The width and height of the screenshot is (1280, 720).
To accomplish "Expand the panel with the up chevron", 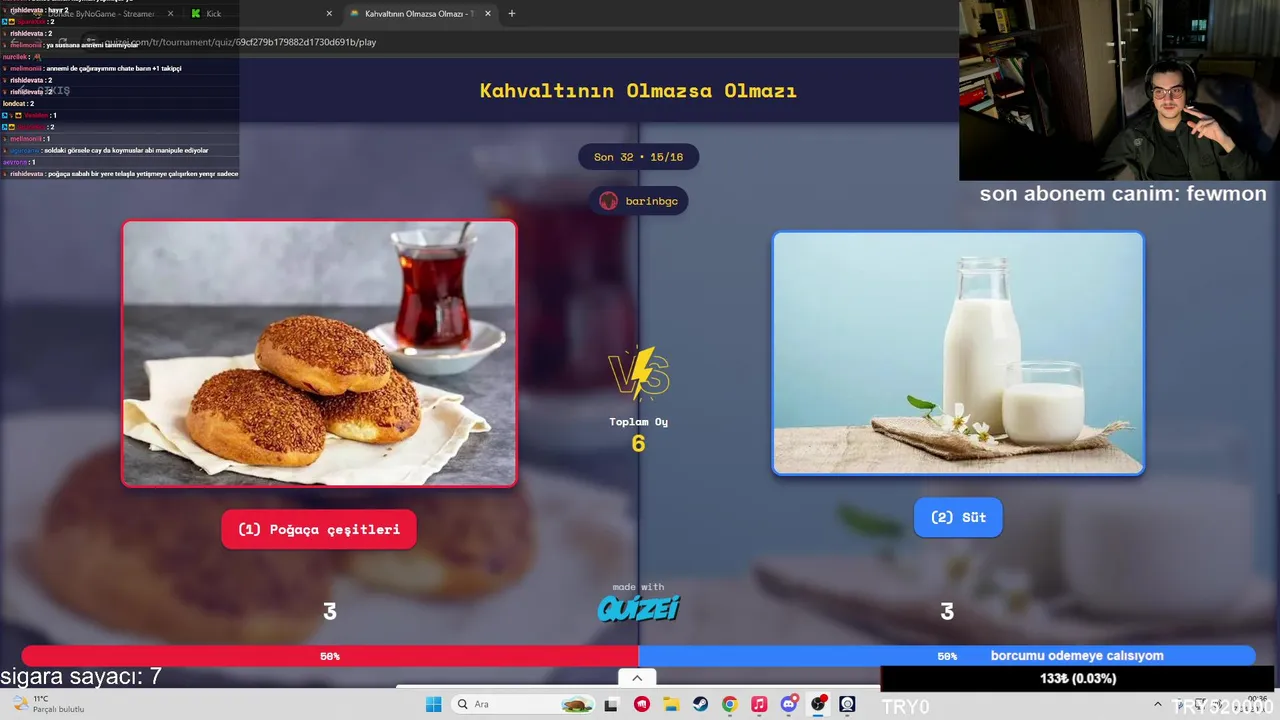I will [x=637, y=678].
